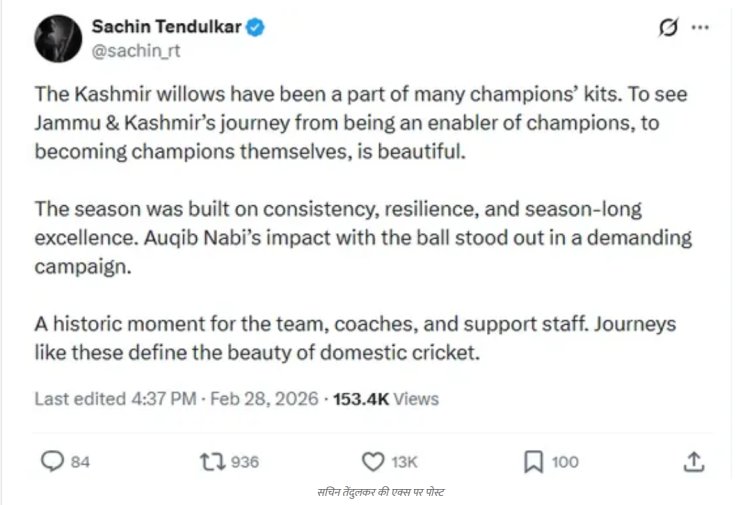750x505 pixels.
Task: Bookmark this post using the bookmark icon
Action: click(x=533, y=461)
